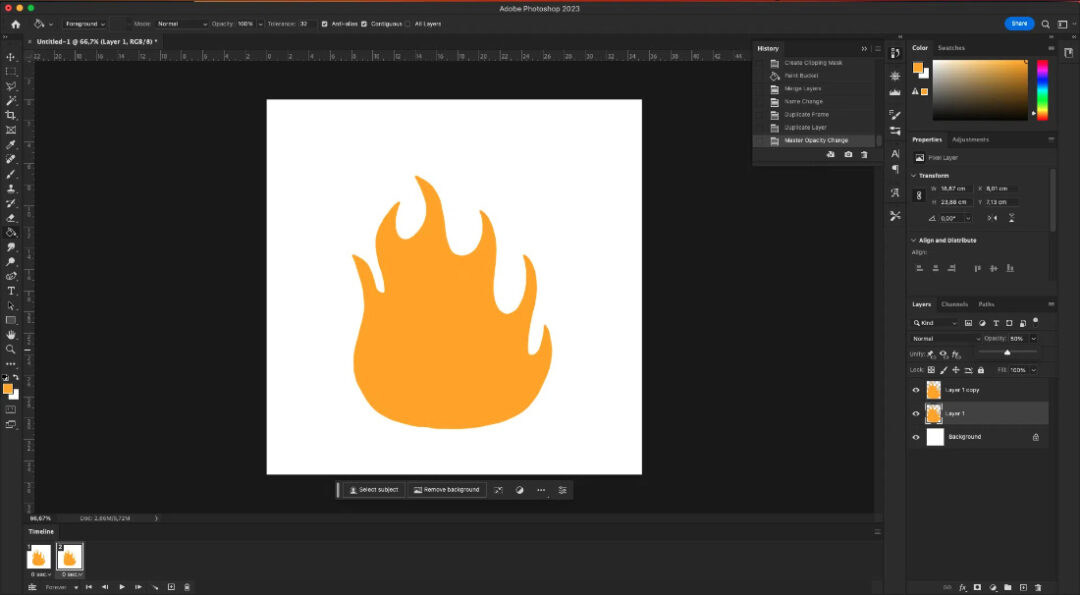Select the Paint Bucket tool in toolbar
Screen dimensions: 1080x595
click(10, 232)
